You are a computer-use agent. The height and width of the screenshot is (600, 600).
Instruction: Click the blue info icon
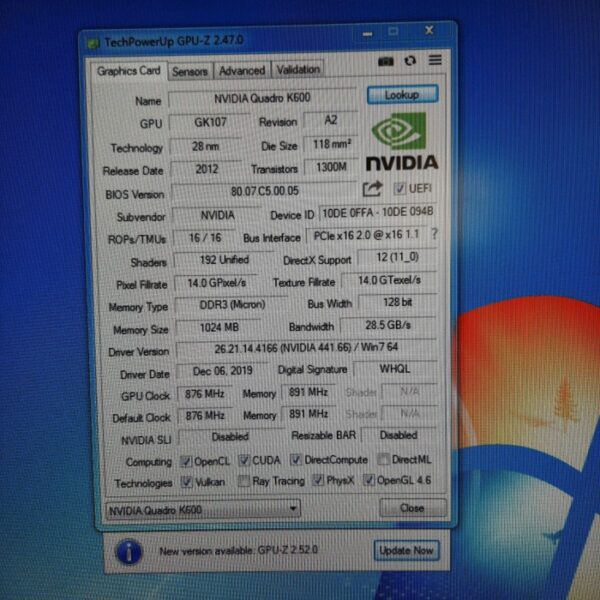[x=128, y=551]
